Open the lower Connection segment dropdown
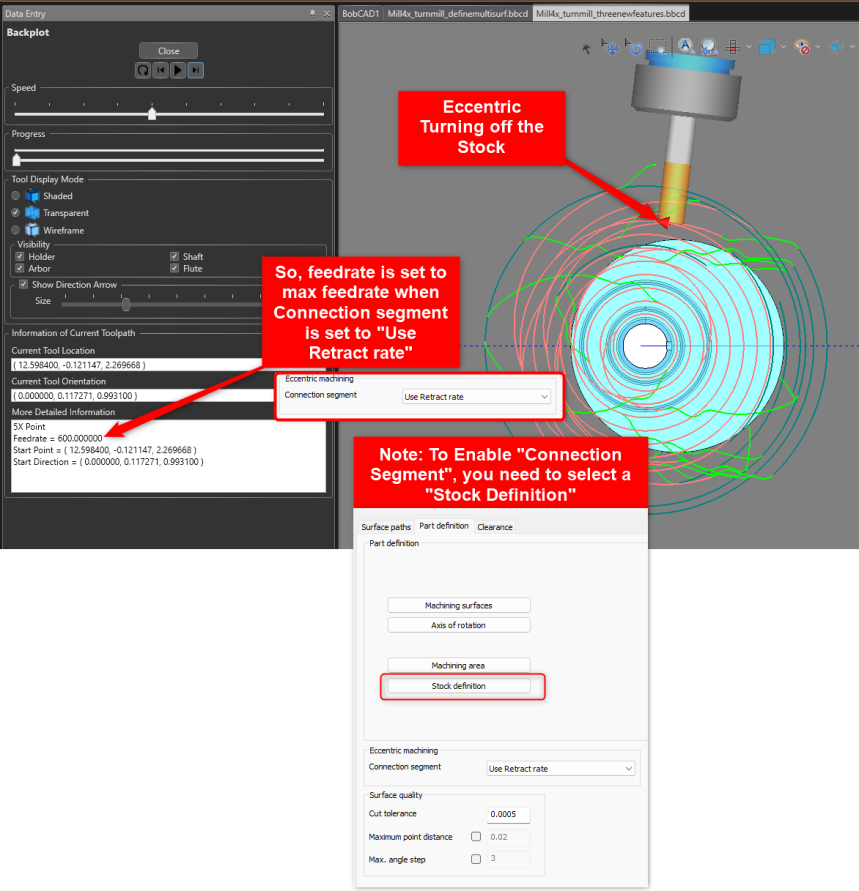The image size is (859, 891). [x=560, y=769]
